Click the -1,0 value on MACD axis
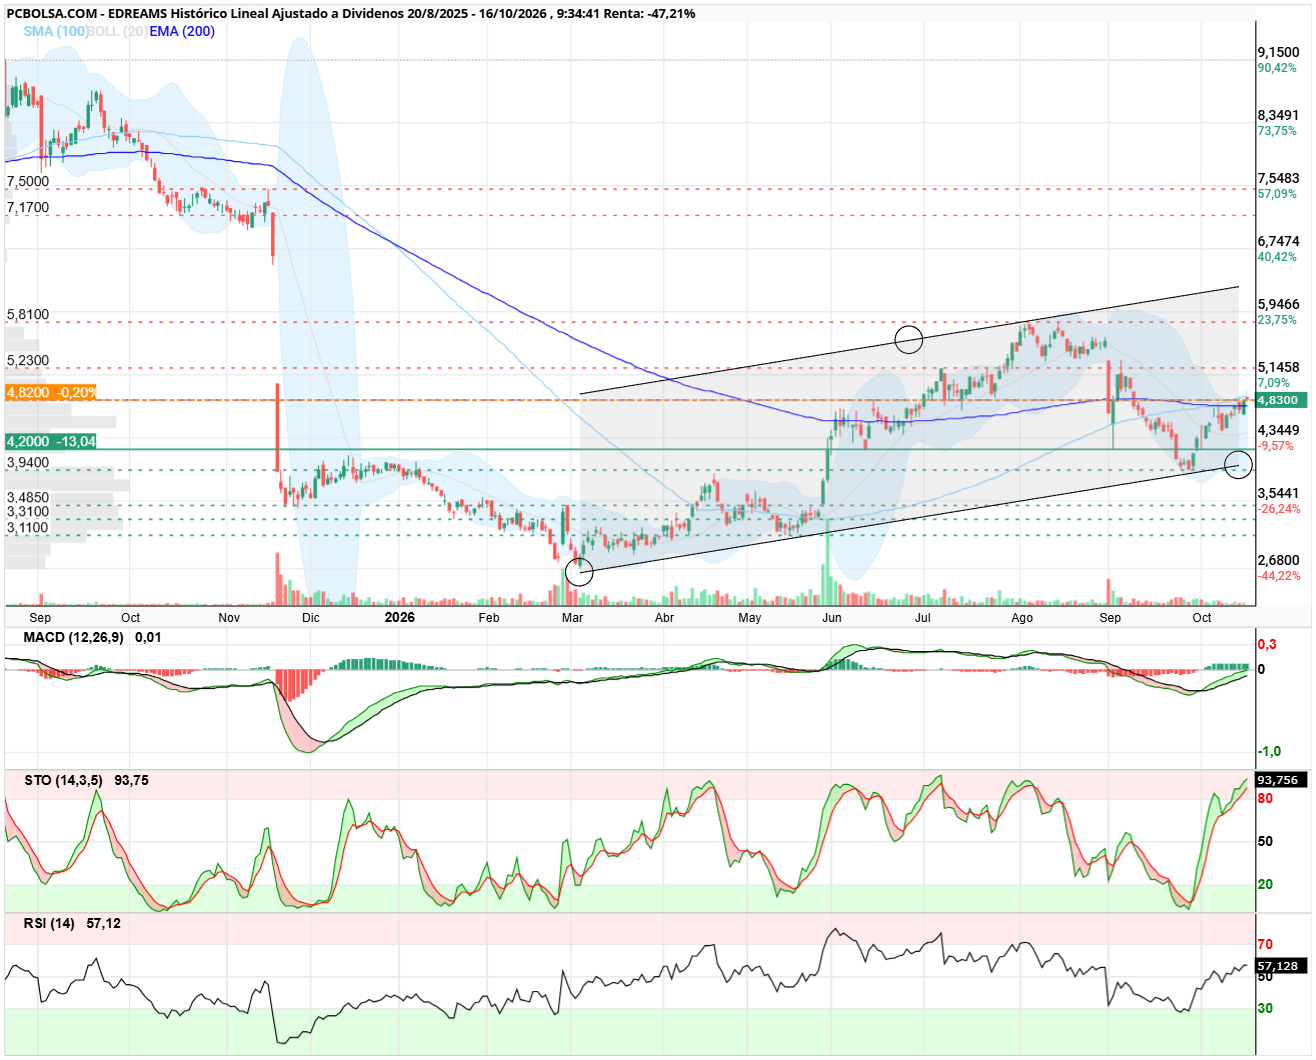This screenshot has height=1060, width=1316. pyautogui.click(x=1270, y=752)
